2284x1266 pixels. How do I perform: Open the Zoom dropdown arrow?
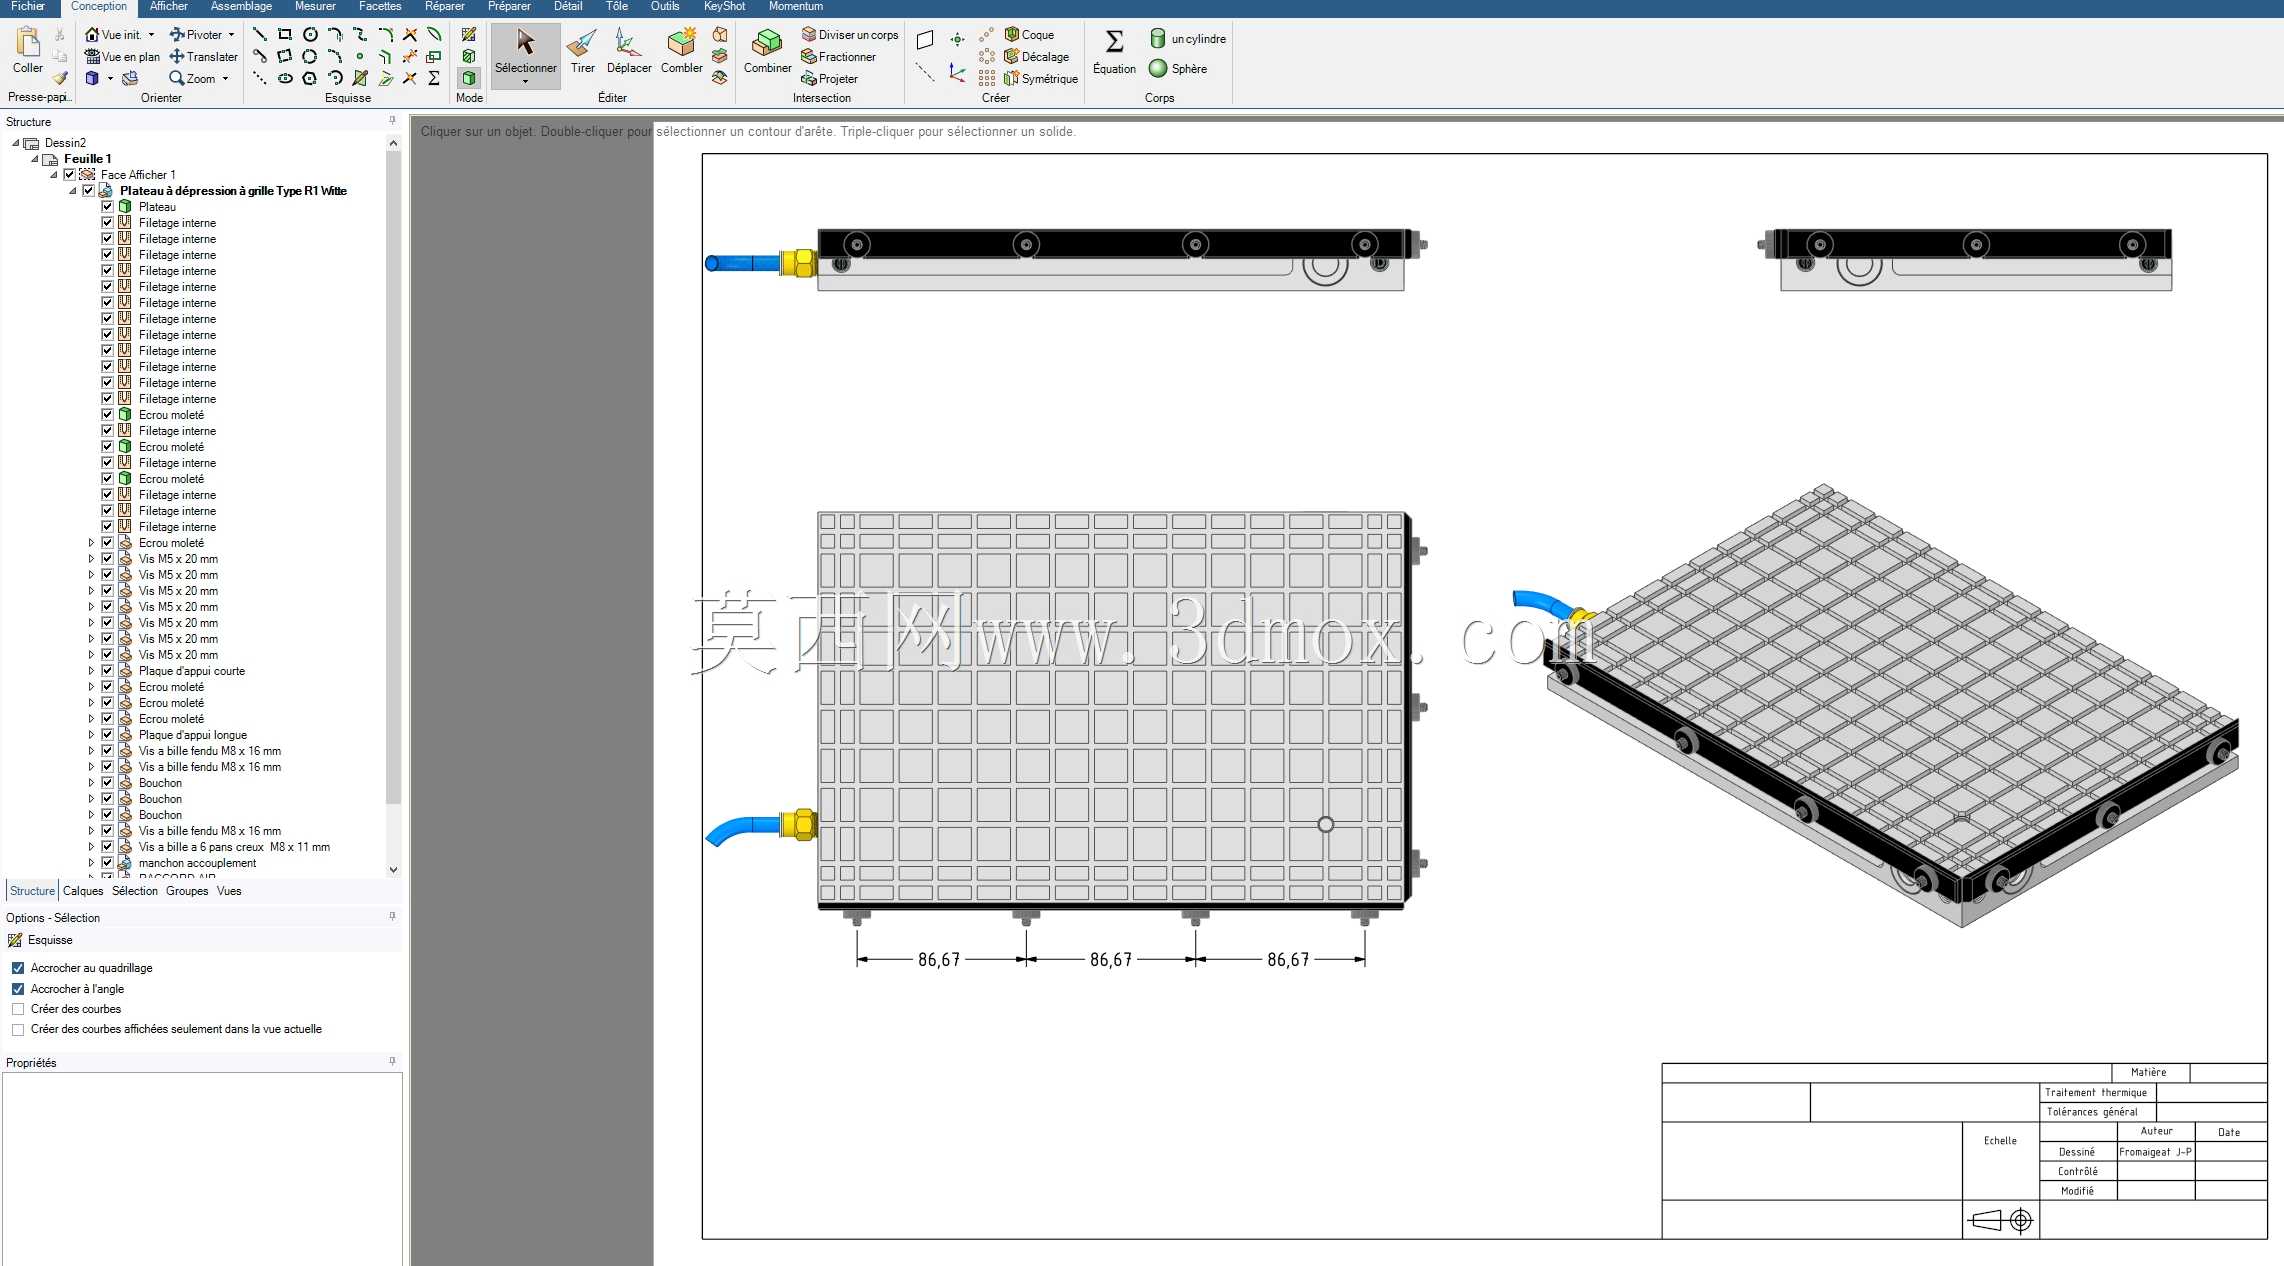pos(225,79)
